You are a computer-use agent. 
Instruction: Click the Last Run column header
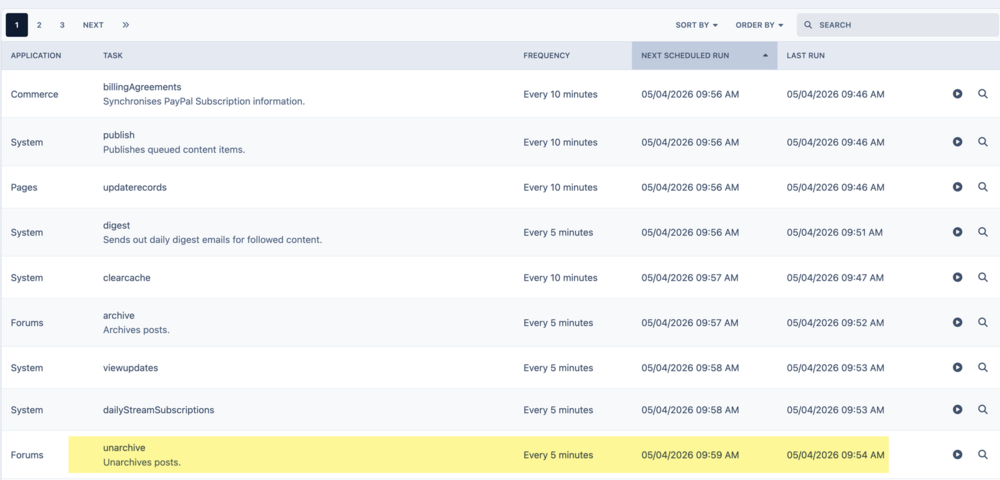[805, 55]
